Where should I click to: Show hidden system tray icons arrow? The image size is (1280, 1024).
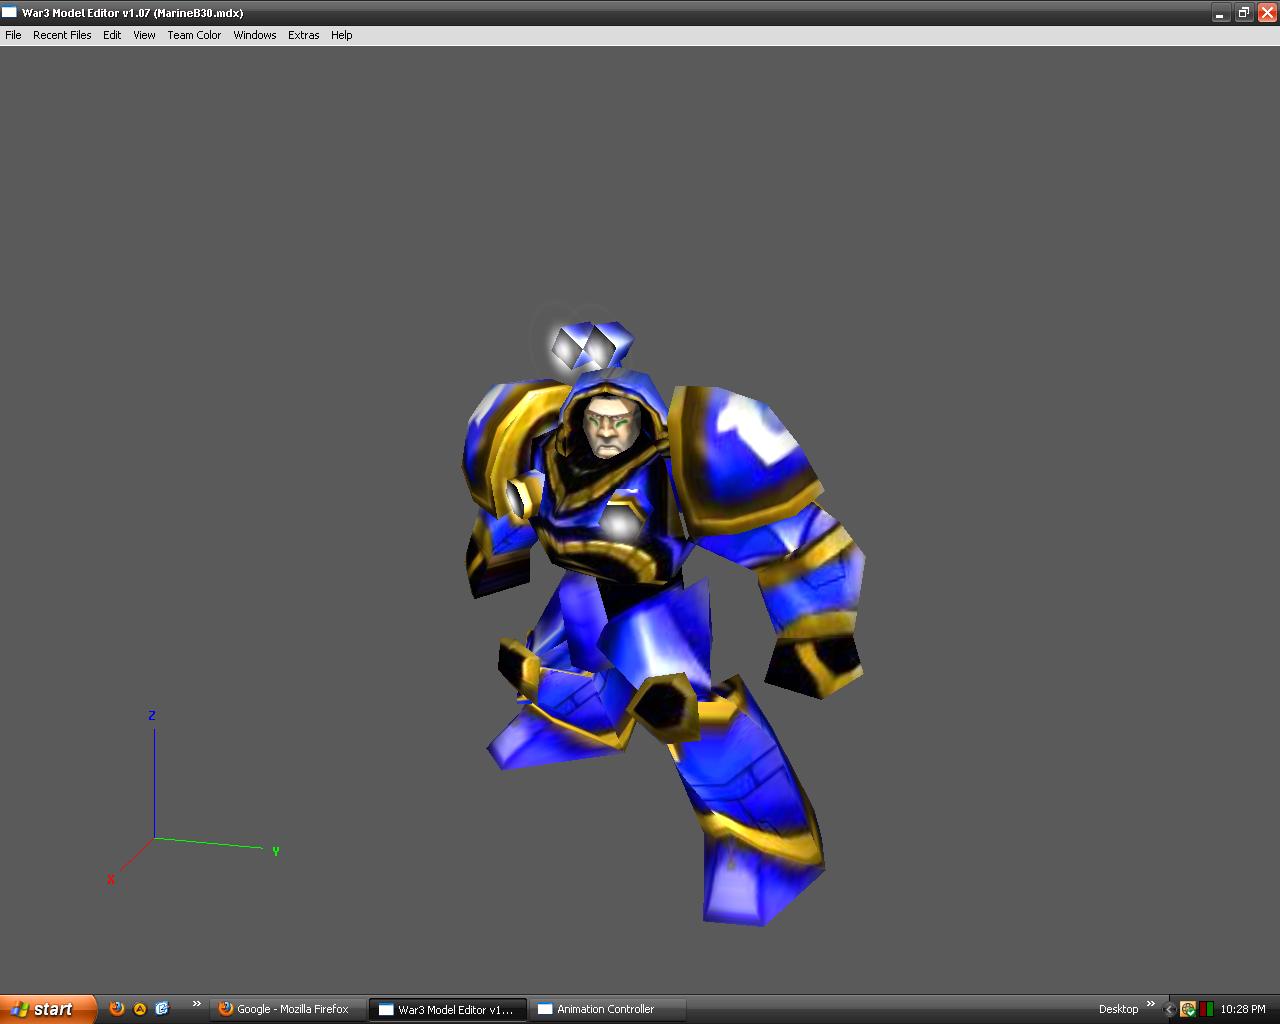click(x=1169, y=1009)
